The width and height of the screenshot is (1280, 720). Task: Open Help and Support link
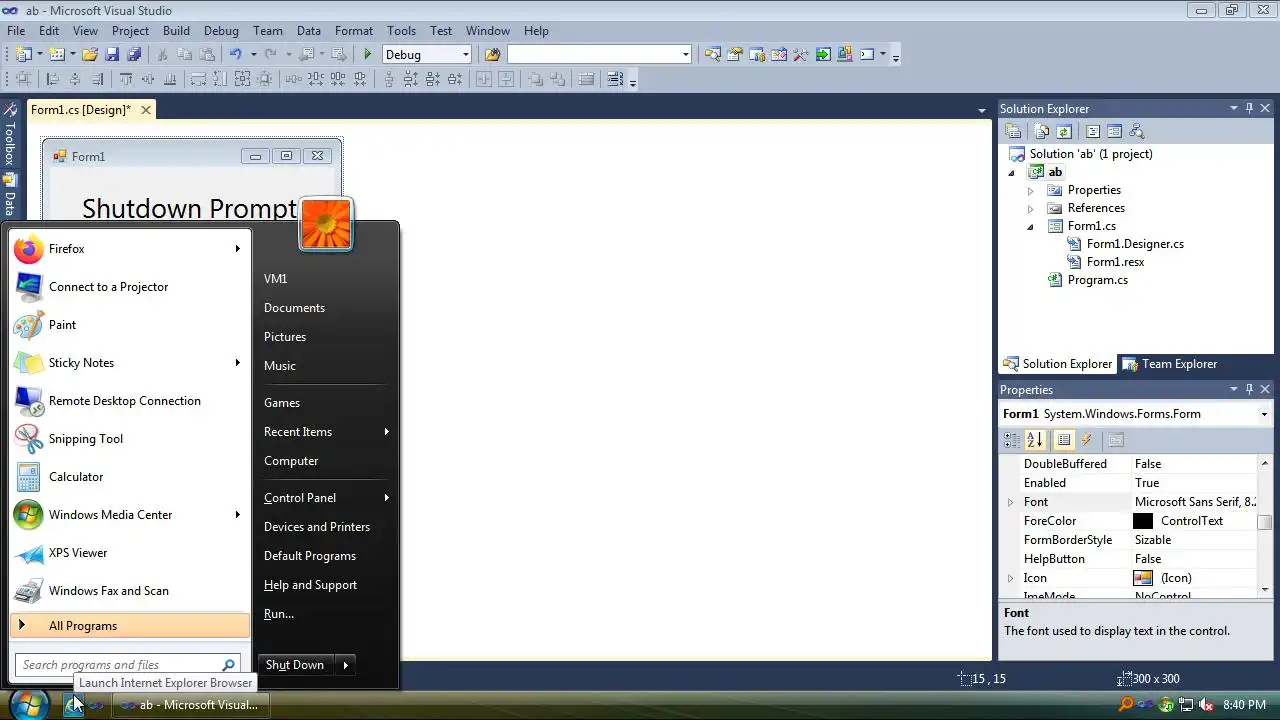click(x=310, y=585)
